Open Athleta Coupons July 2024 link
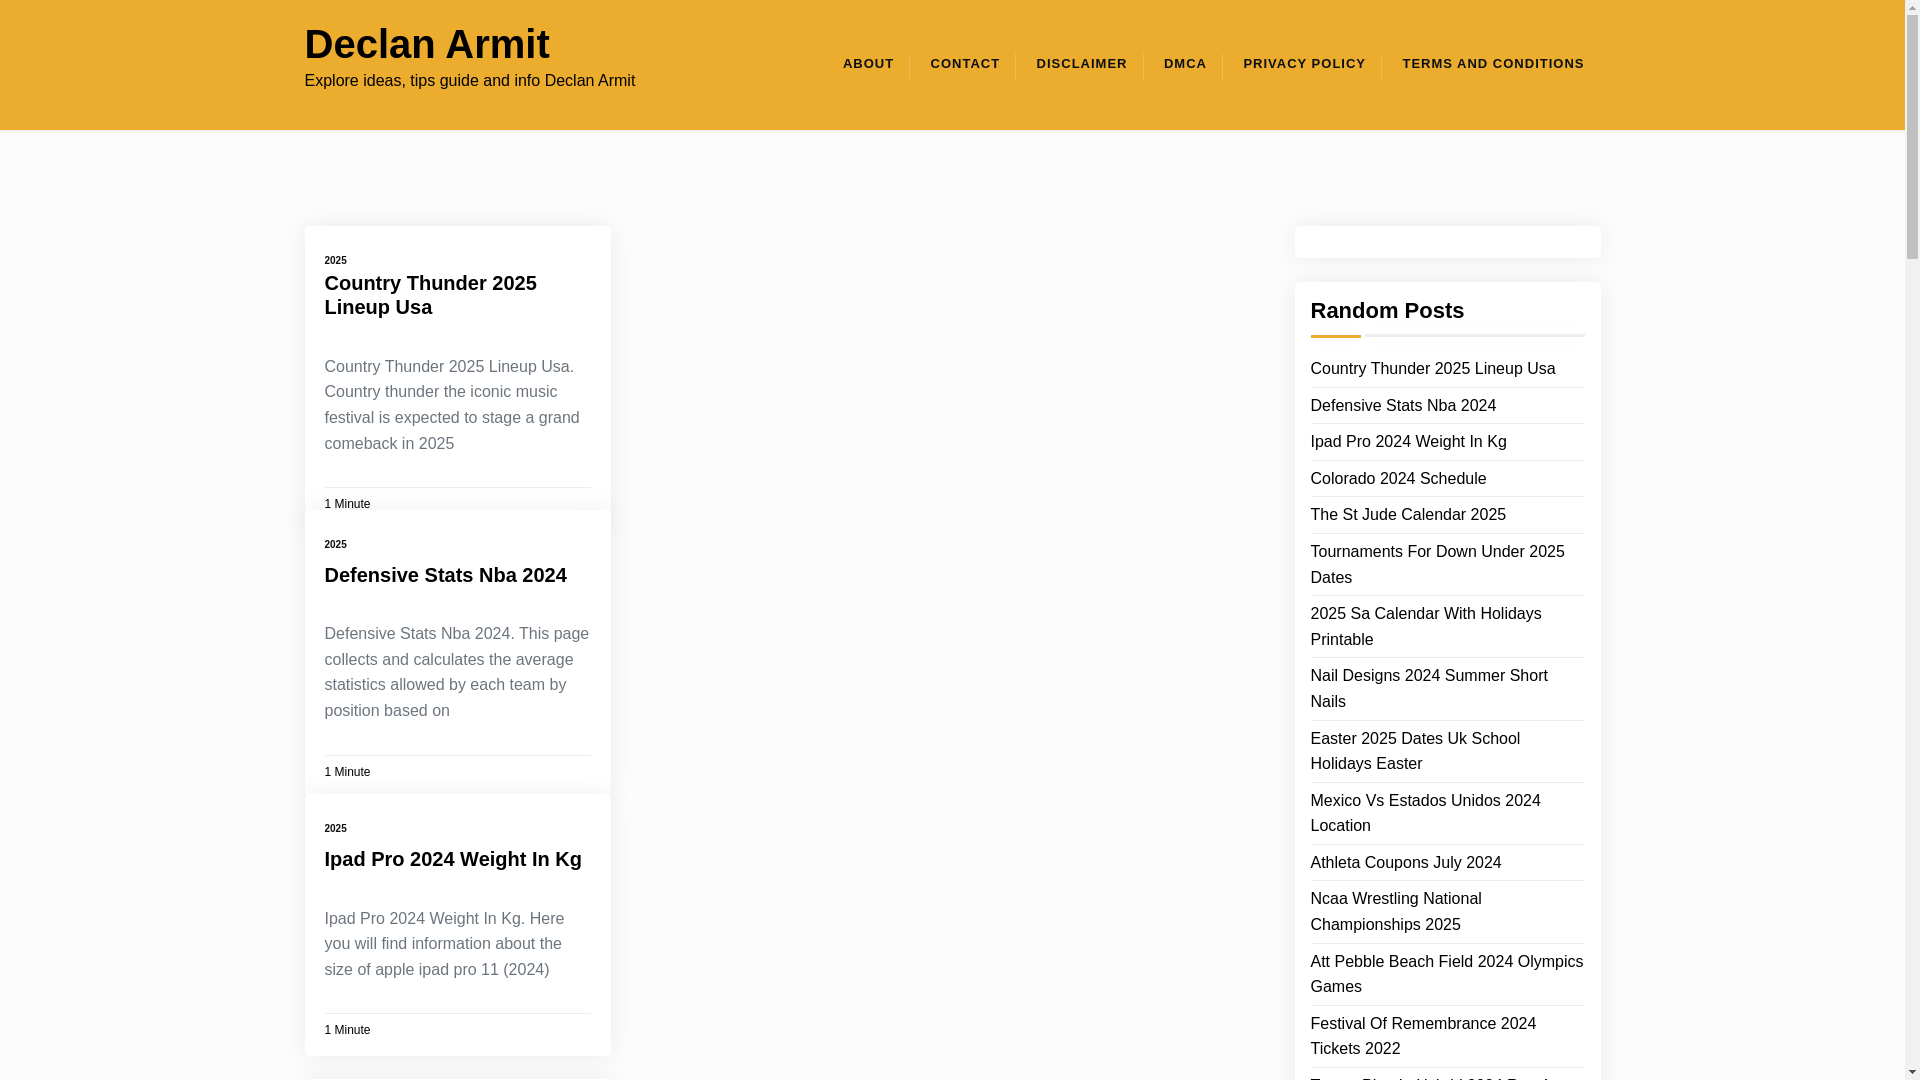Image resolution: width=1920 pixels, height=1080 pixels. coord(1405,862)
